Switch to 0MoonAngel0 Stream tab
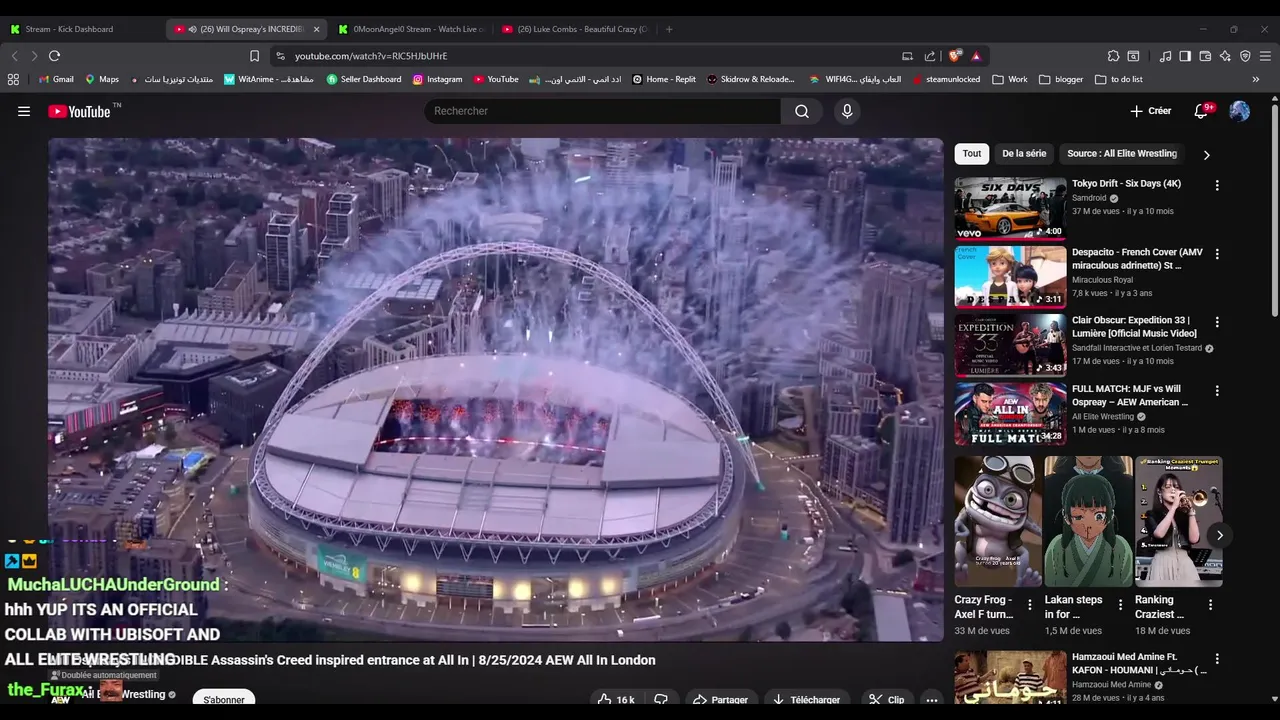Viewport: 1280px width, 720px height. click(412, 29)
